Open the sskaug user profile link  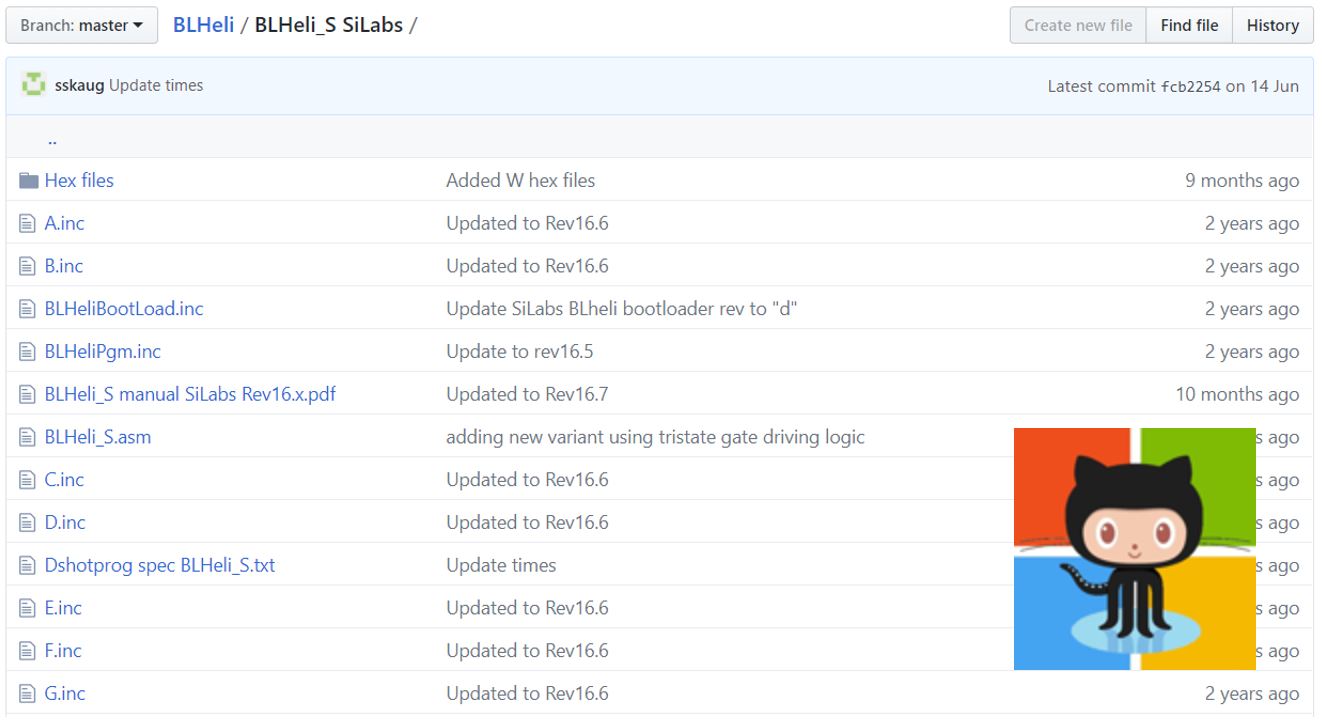pos(79,86)
